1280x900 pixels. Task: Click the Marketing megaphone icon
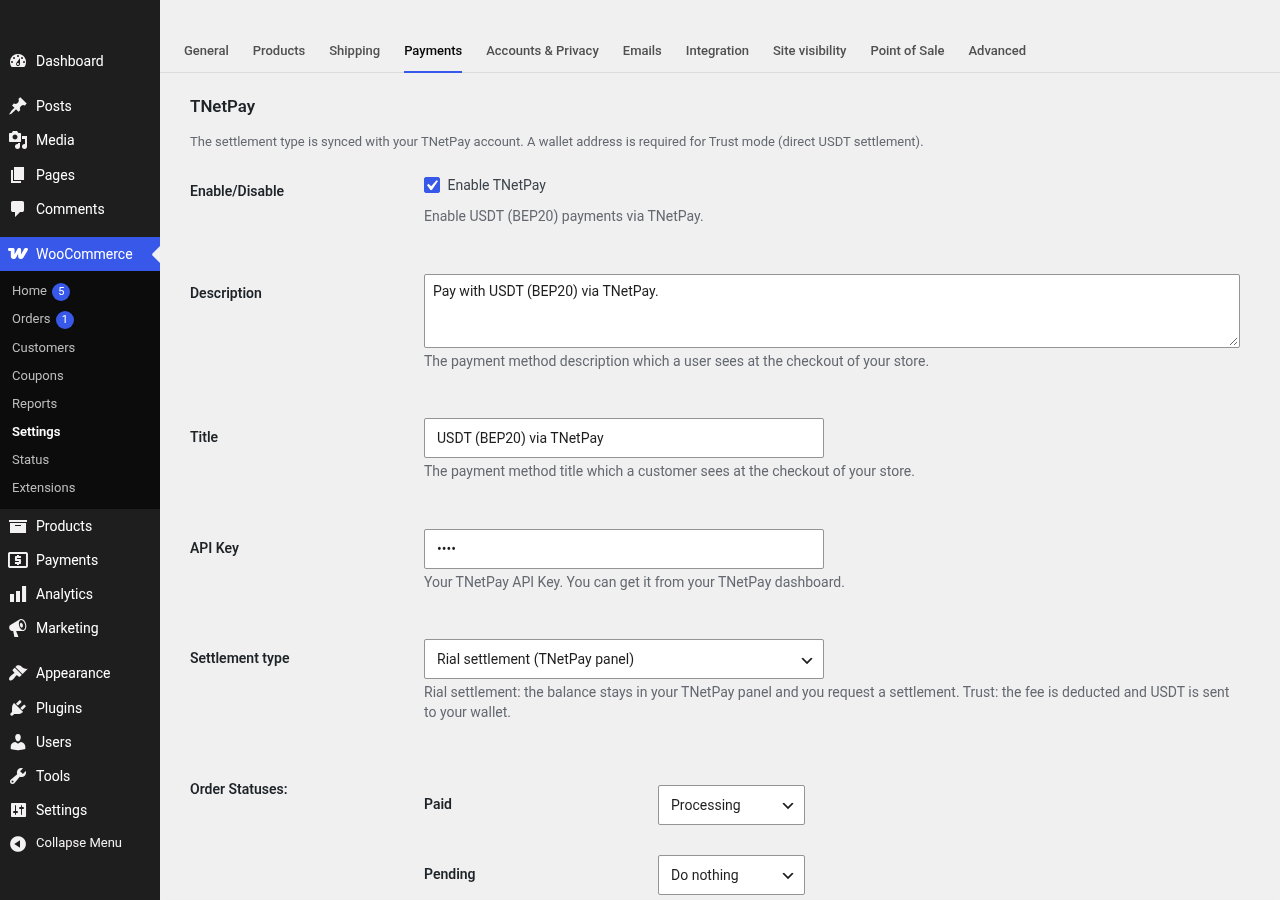click(x=18, y=628)
